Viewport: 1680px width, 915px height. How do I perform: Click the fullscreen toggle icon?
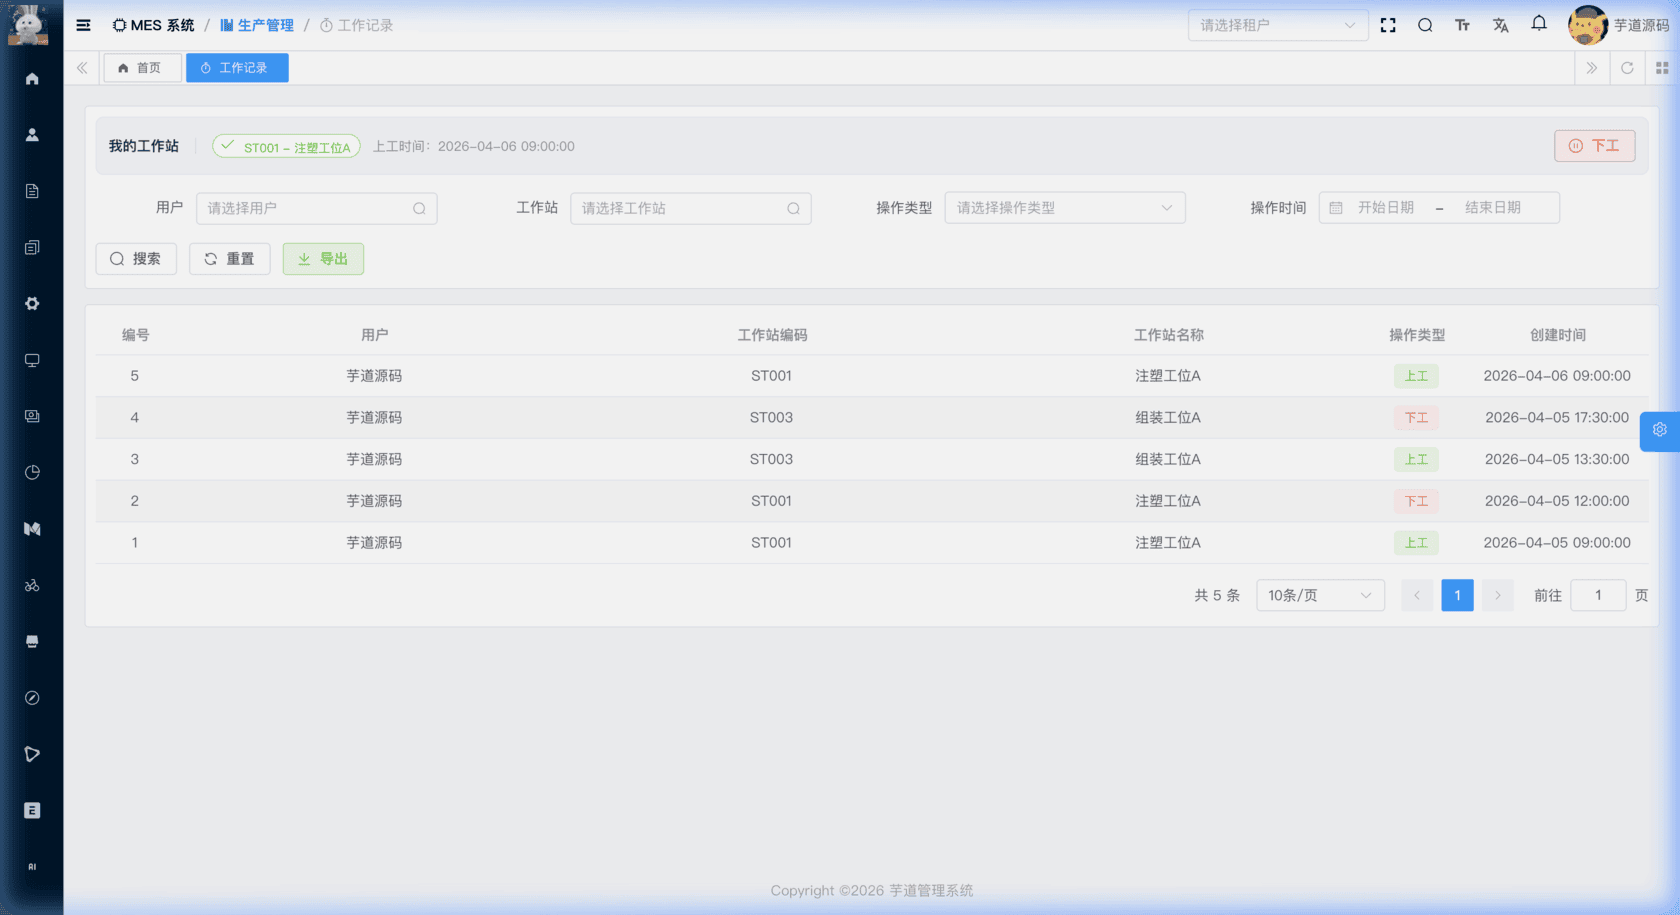click(1388, 25)
